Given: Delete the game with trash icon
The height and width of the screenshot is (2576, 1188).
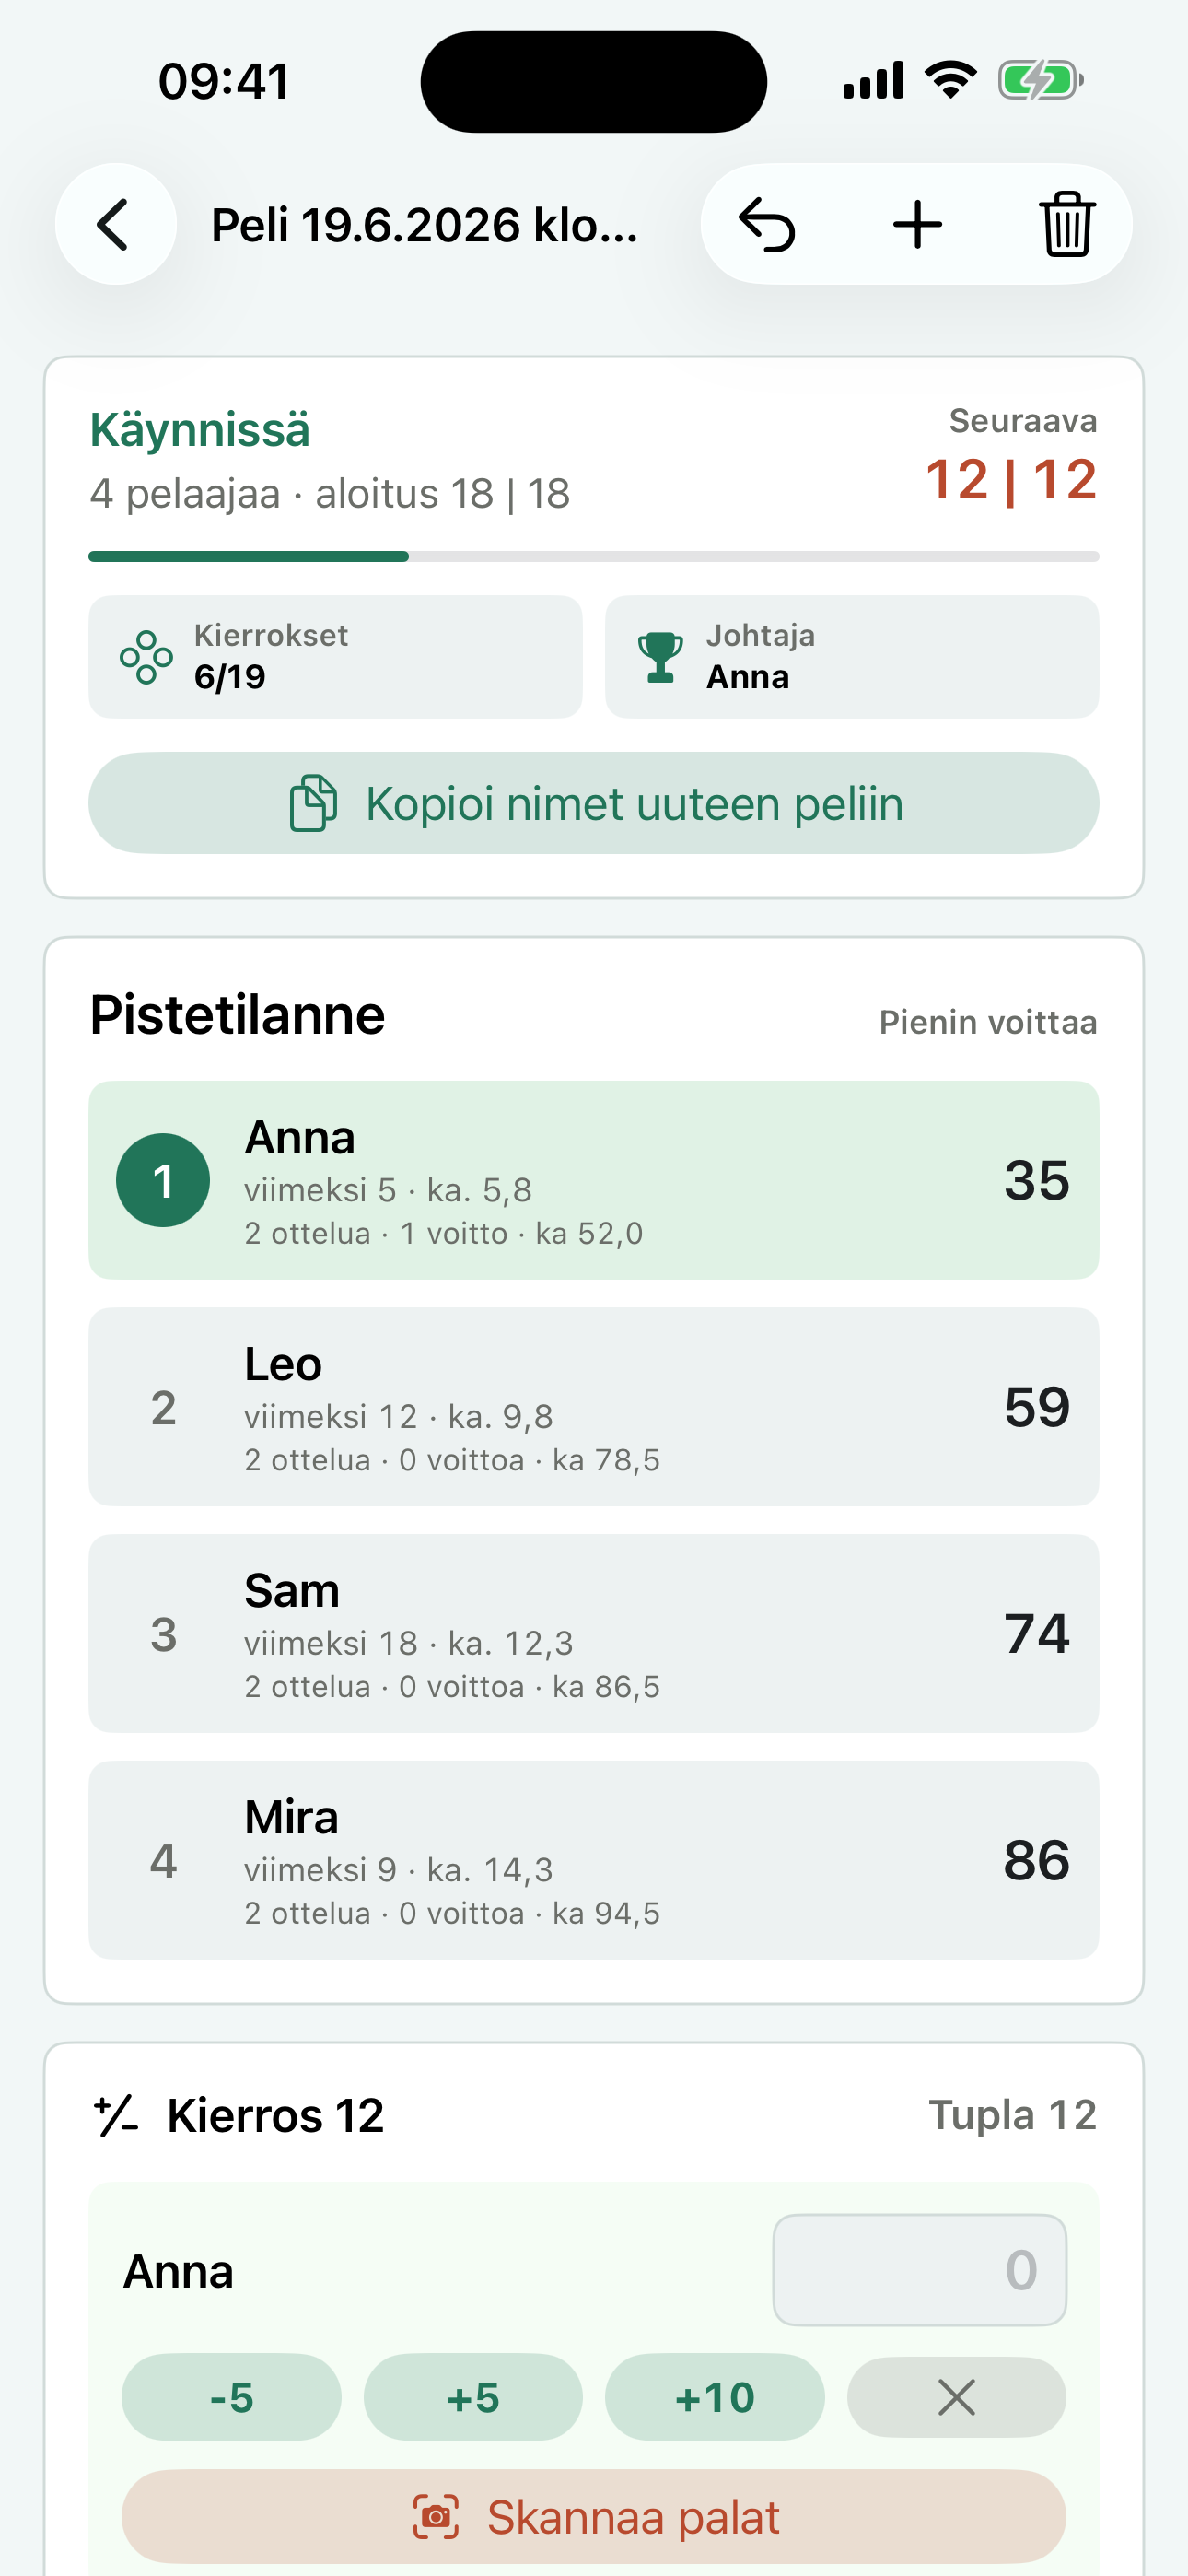Looking at the screenshot, I should click(1067, 224).
